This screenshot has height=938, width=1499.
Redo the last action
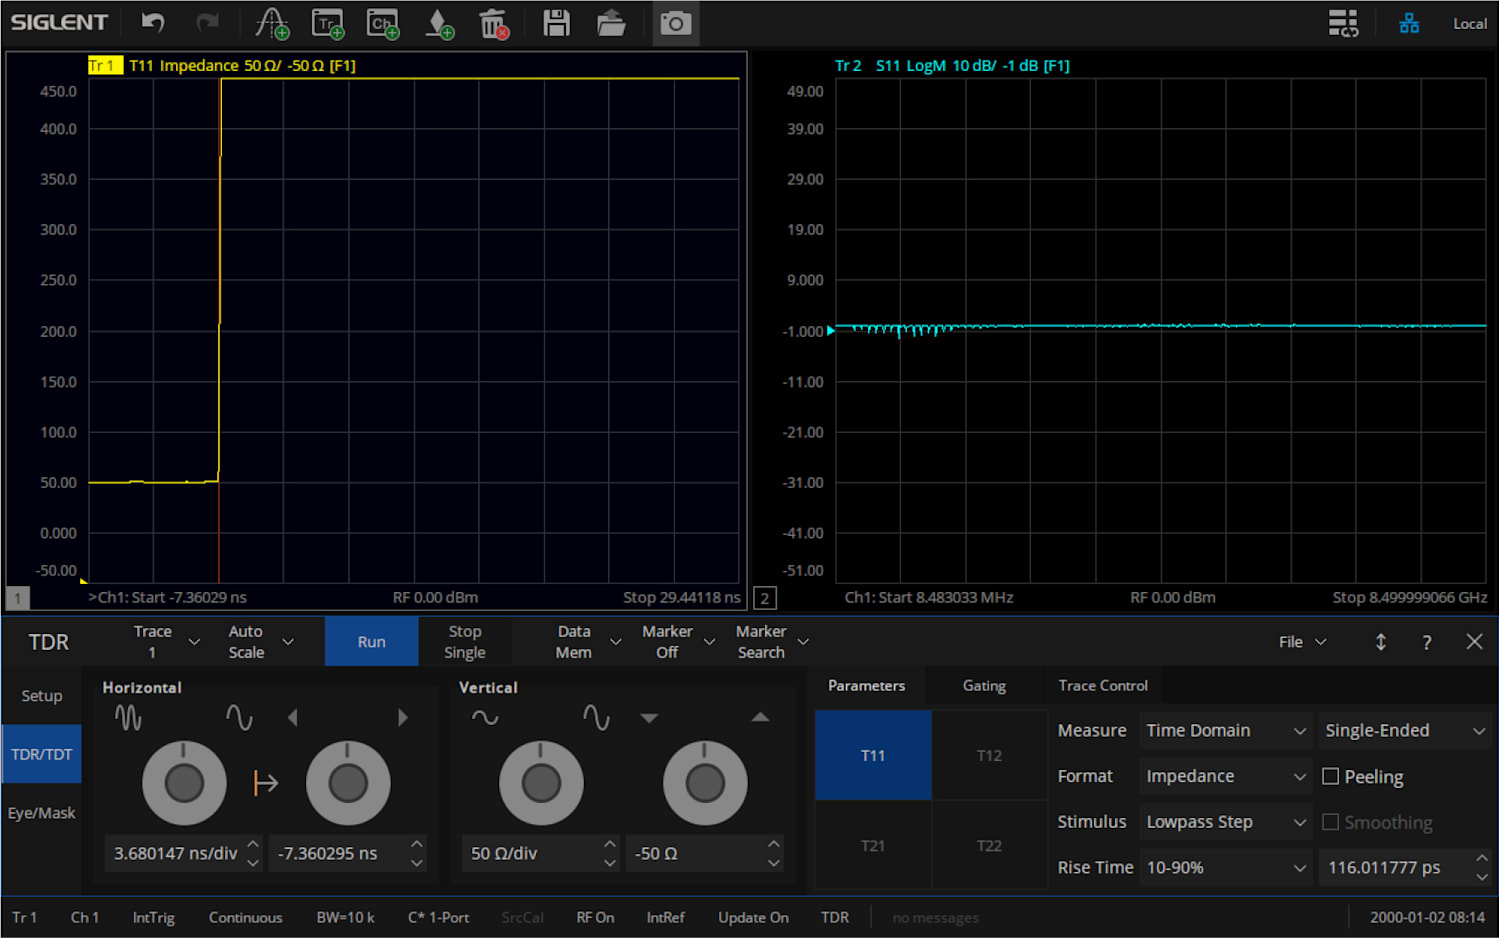207,22
